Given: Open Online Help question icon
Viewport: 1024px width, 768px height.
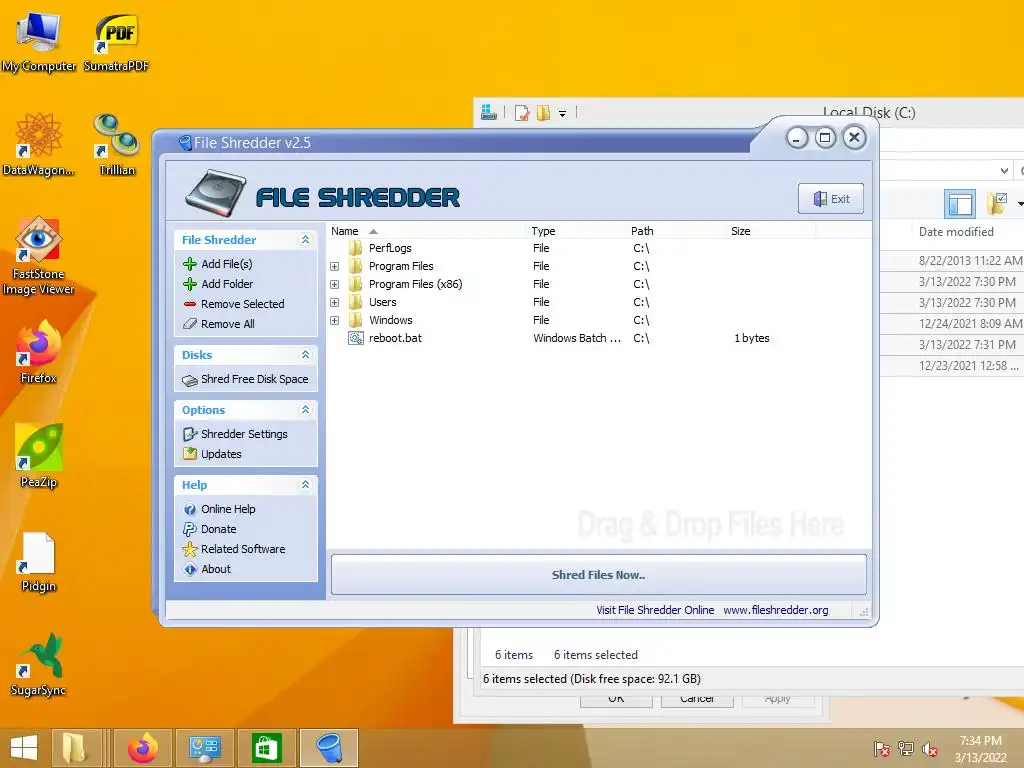Looking at the screenshot, I should pos(190,509).
